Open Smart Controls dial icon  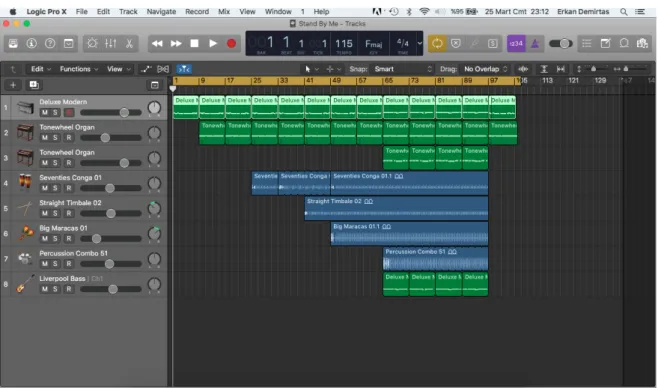[92, 43]
